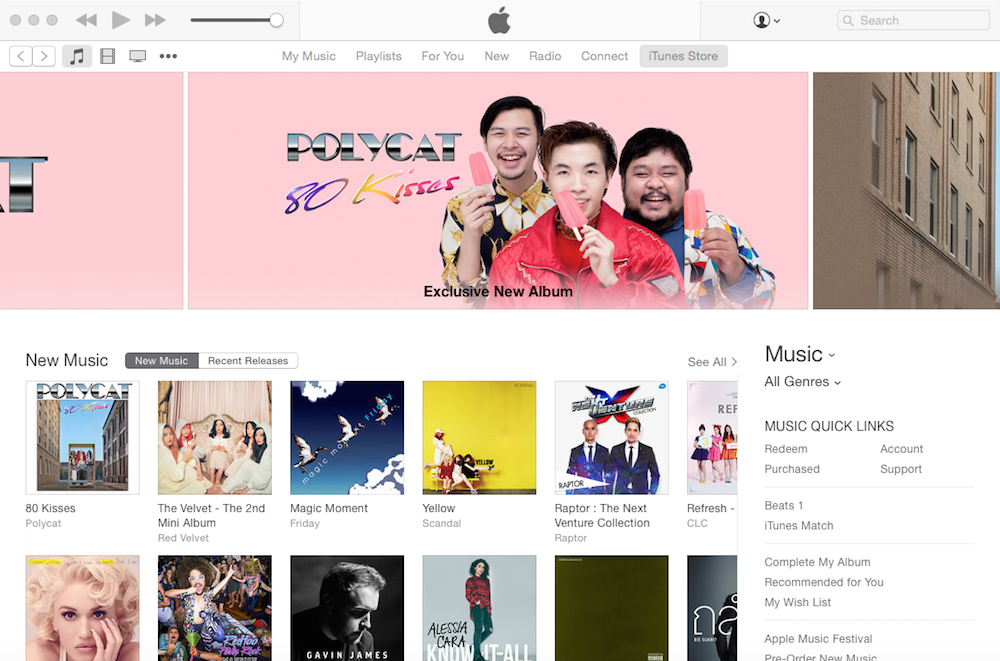Open Refresh album cover by CLC
1000x661 pixels.
[x=712, y=438]
